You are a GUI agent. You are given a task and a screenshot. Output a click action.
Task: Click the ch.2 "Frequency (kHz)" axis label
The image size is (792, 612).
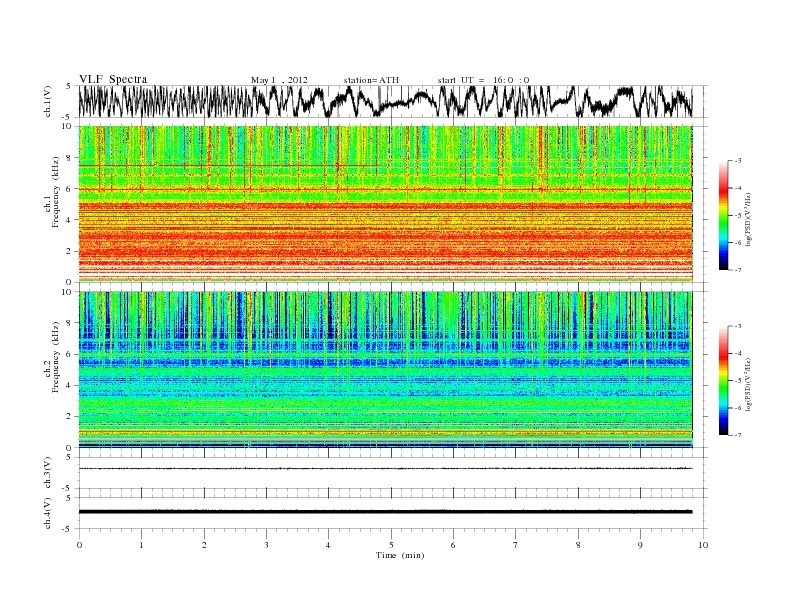(55, 356)
